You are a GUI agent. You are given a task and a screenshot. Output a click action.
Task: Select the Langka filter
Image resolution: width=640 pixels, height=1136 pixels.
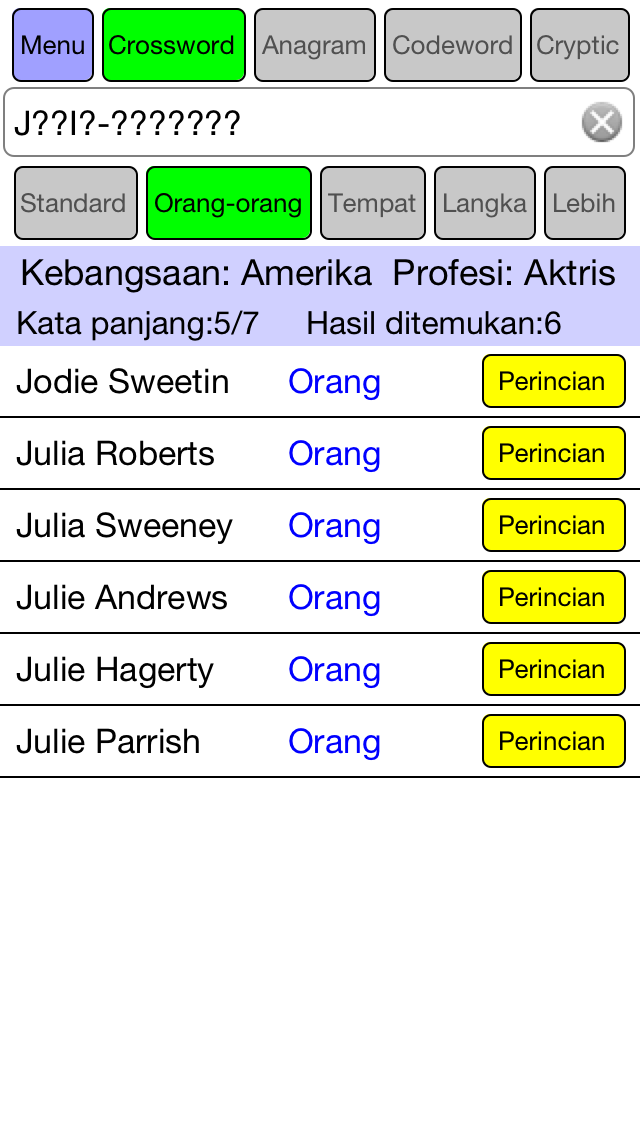coord(485,203)
